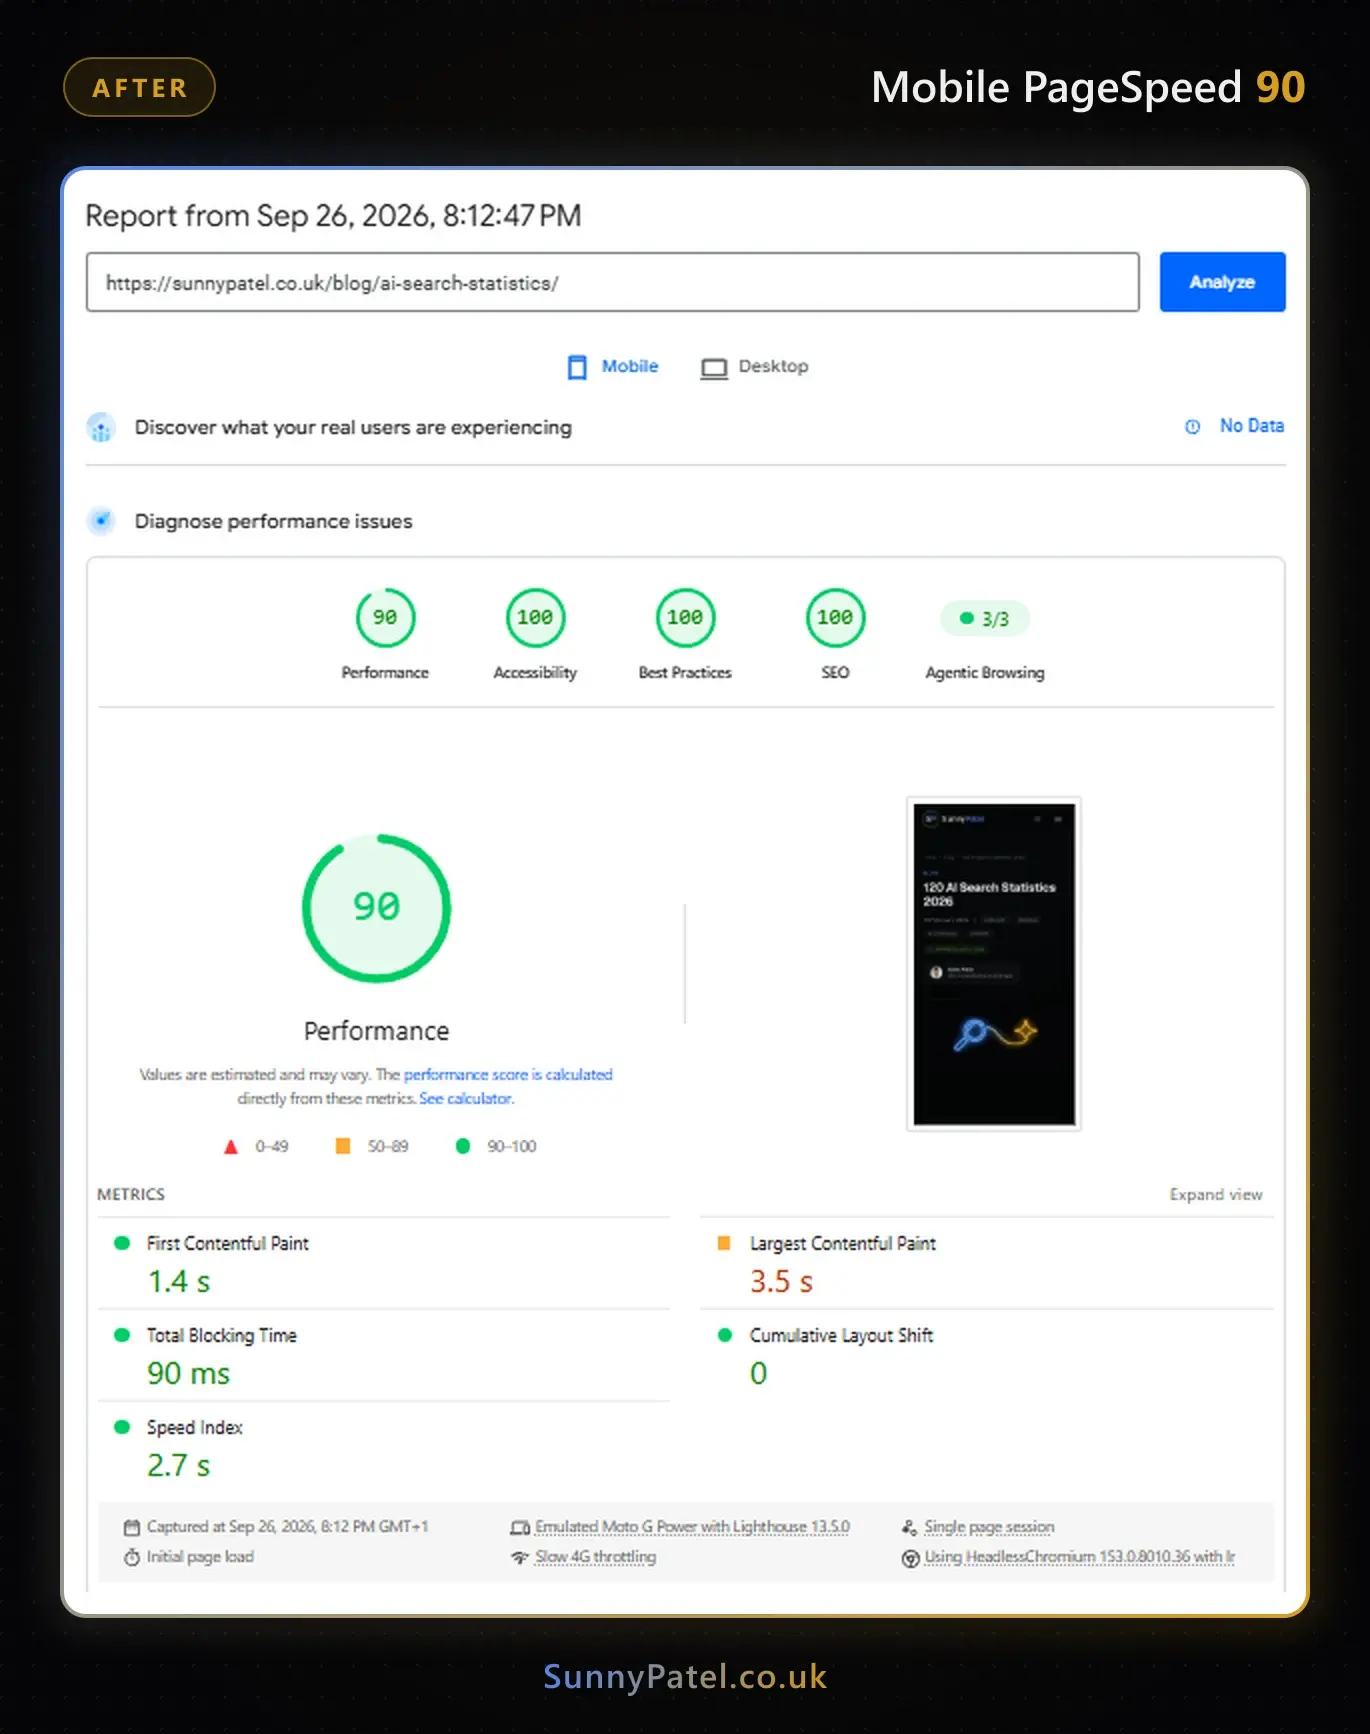Click the HeadlessChromium browser icon
Viewport: 1370px width, 1734px height.
click(910, 1558)
